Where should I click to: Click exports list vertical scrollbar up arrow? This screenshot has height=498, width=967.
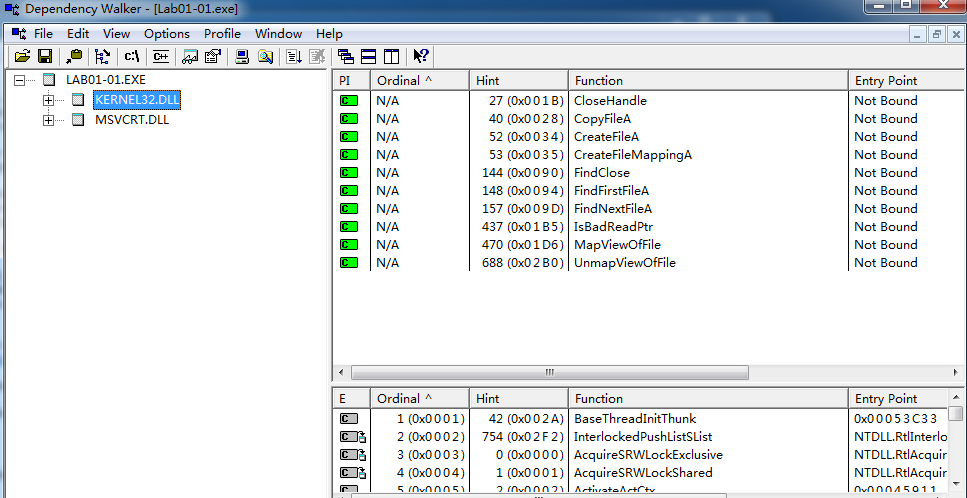[x=955, y=398]
